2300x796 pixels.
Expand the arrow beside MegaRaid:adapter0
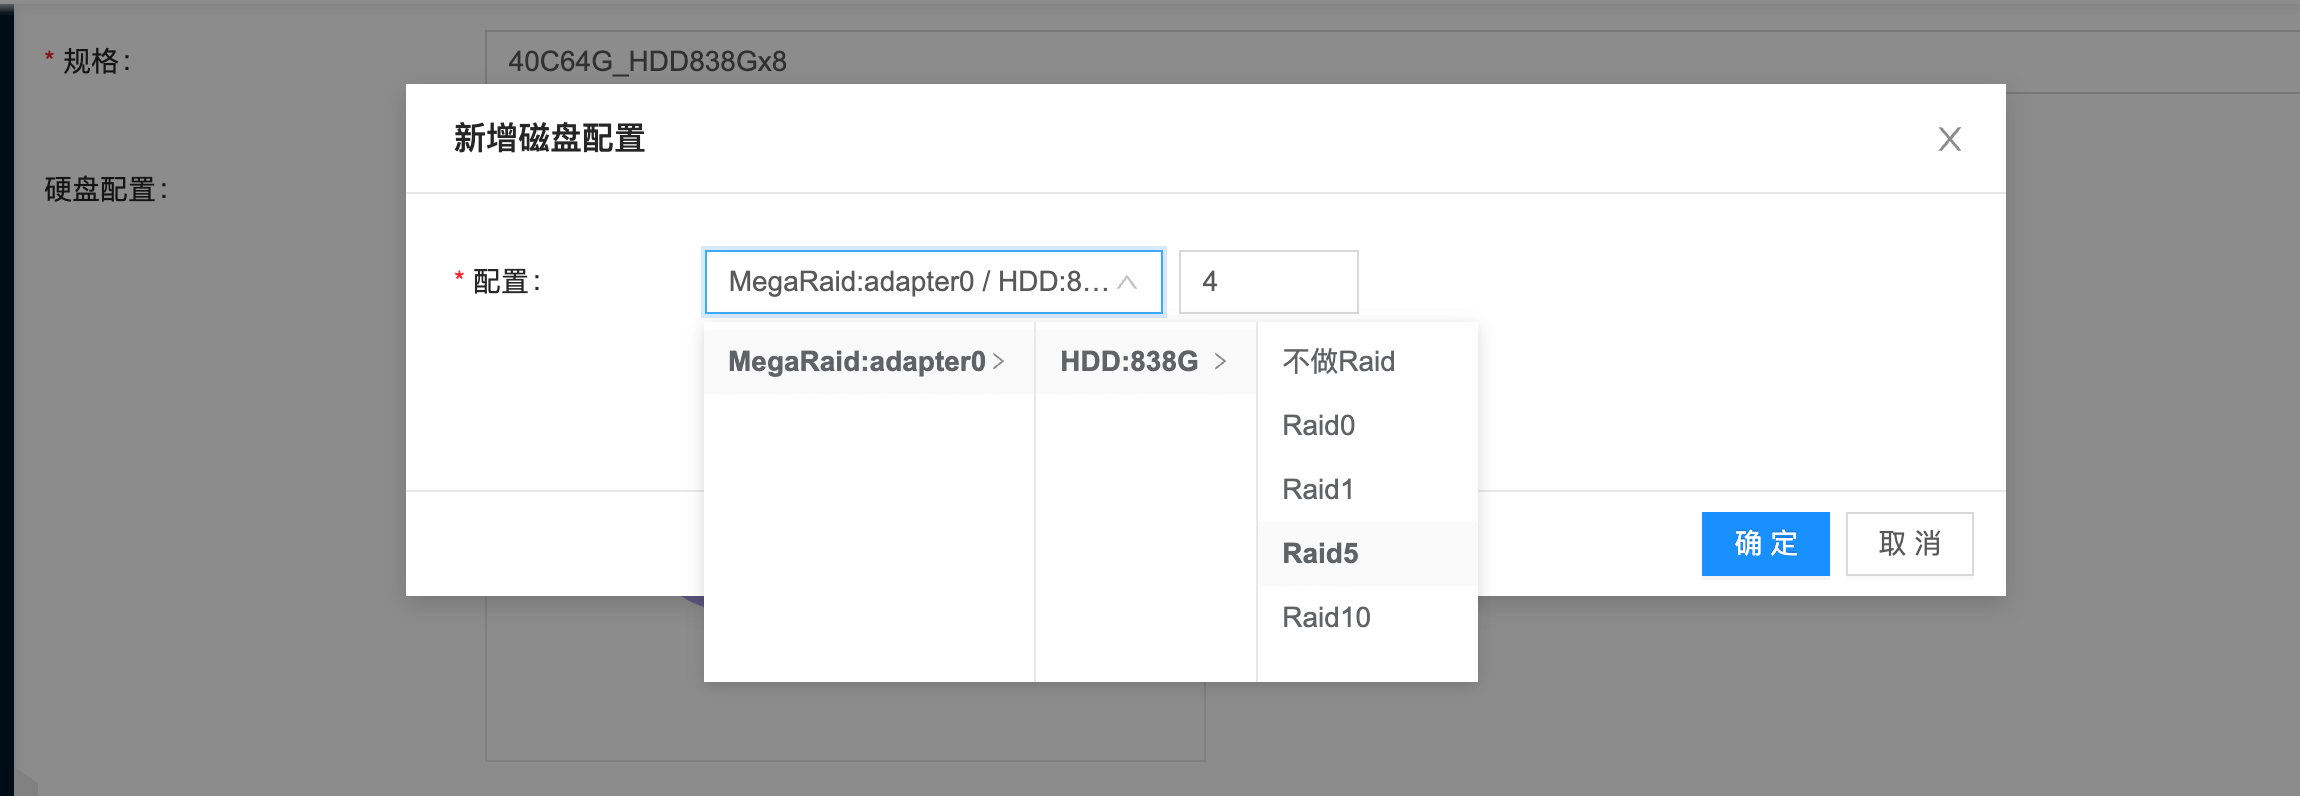click(x=999, y=361)
